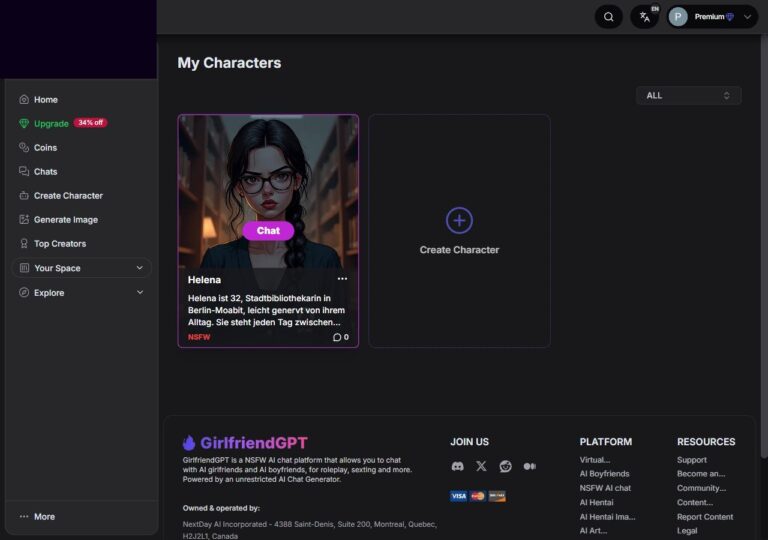
Task: Open the search icon in the top bar
Action: coord(608,17)
